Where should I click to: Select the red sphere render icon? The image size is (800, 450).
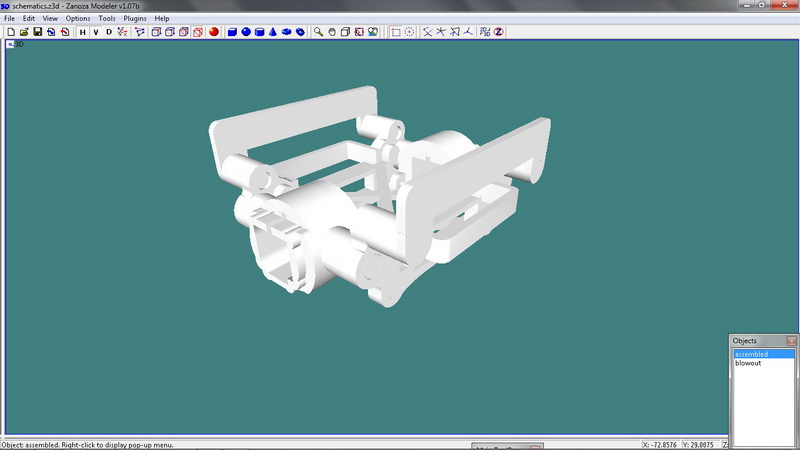[x=214, y=32]
